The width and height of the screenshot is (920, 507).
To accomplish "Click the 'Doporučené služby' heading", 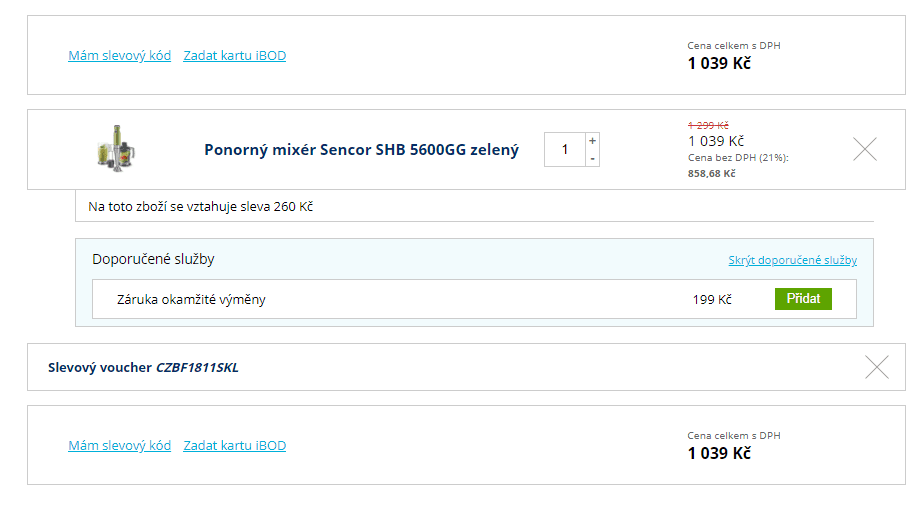I will point(153,259).
